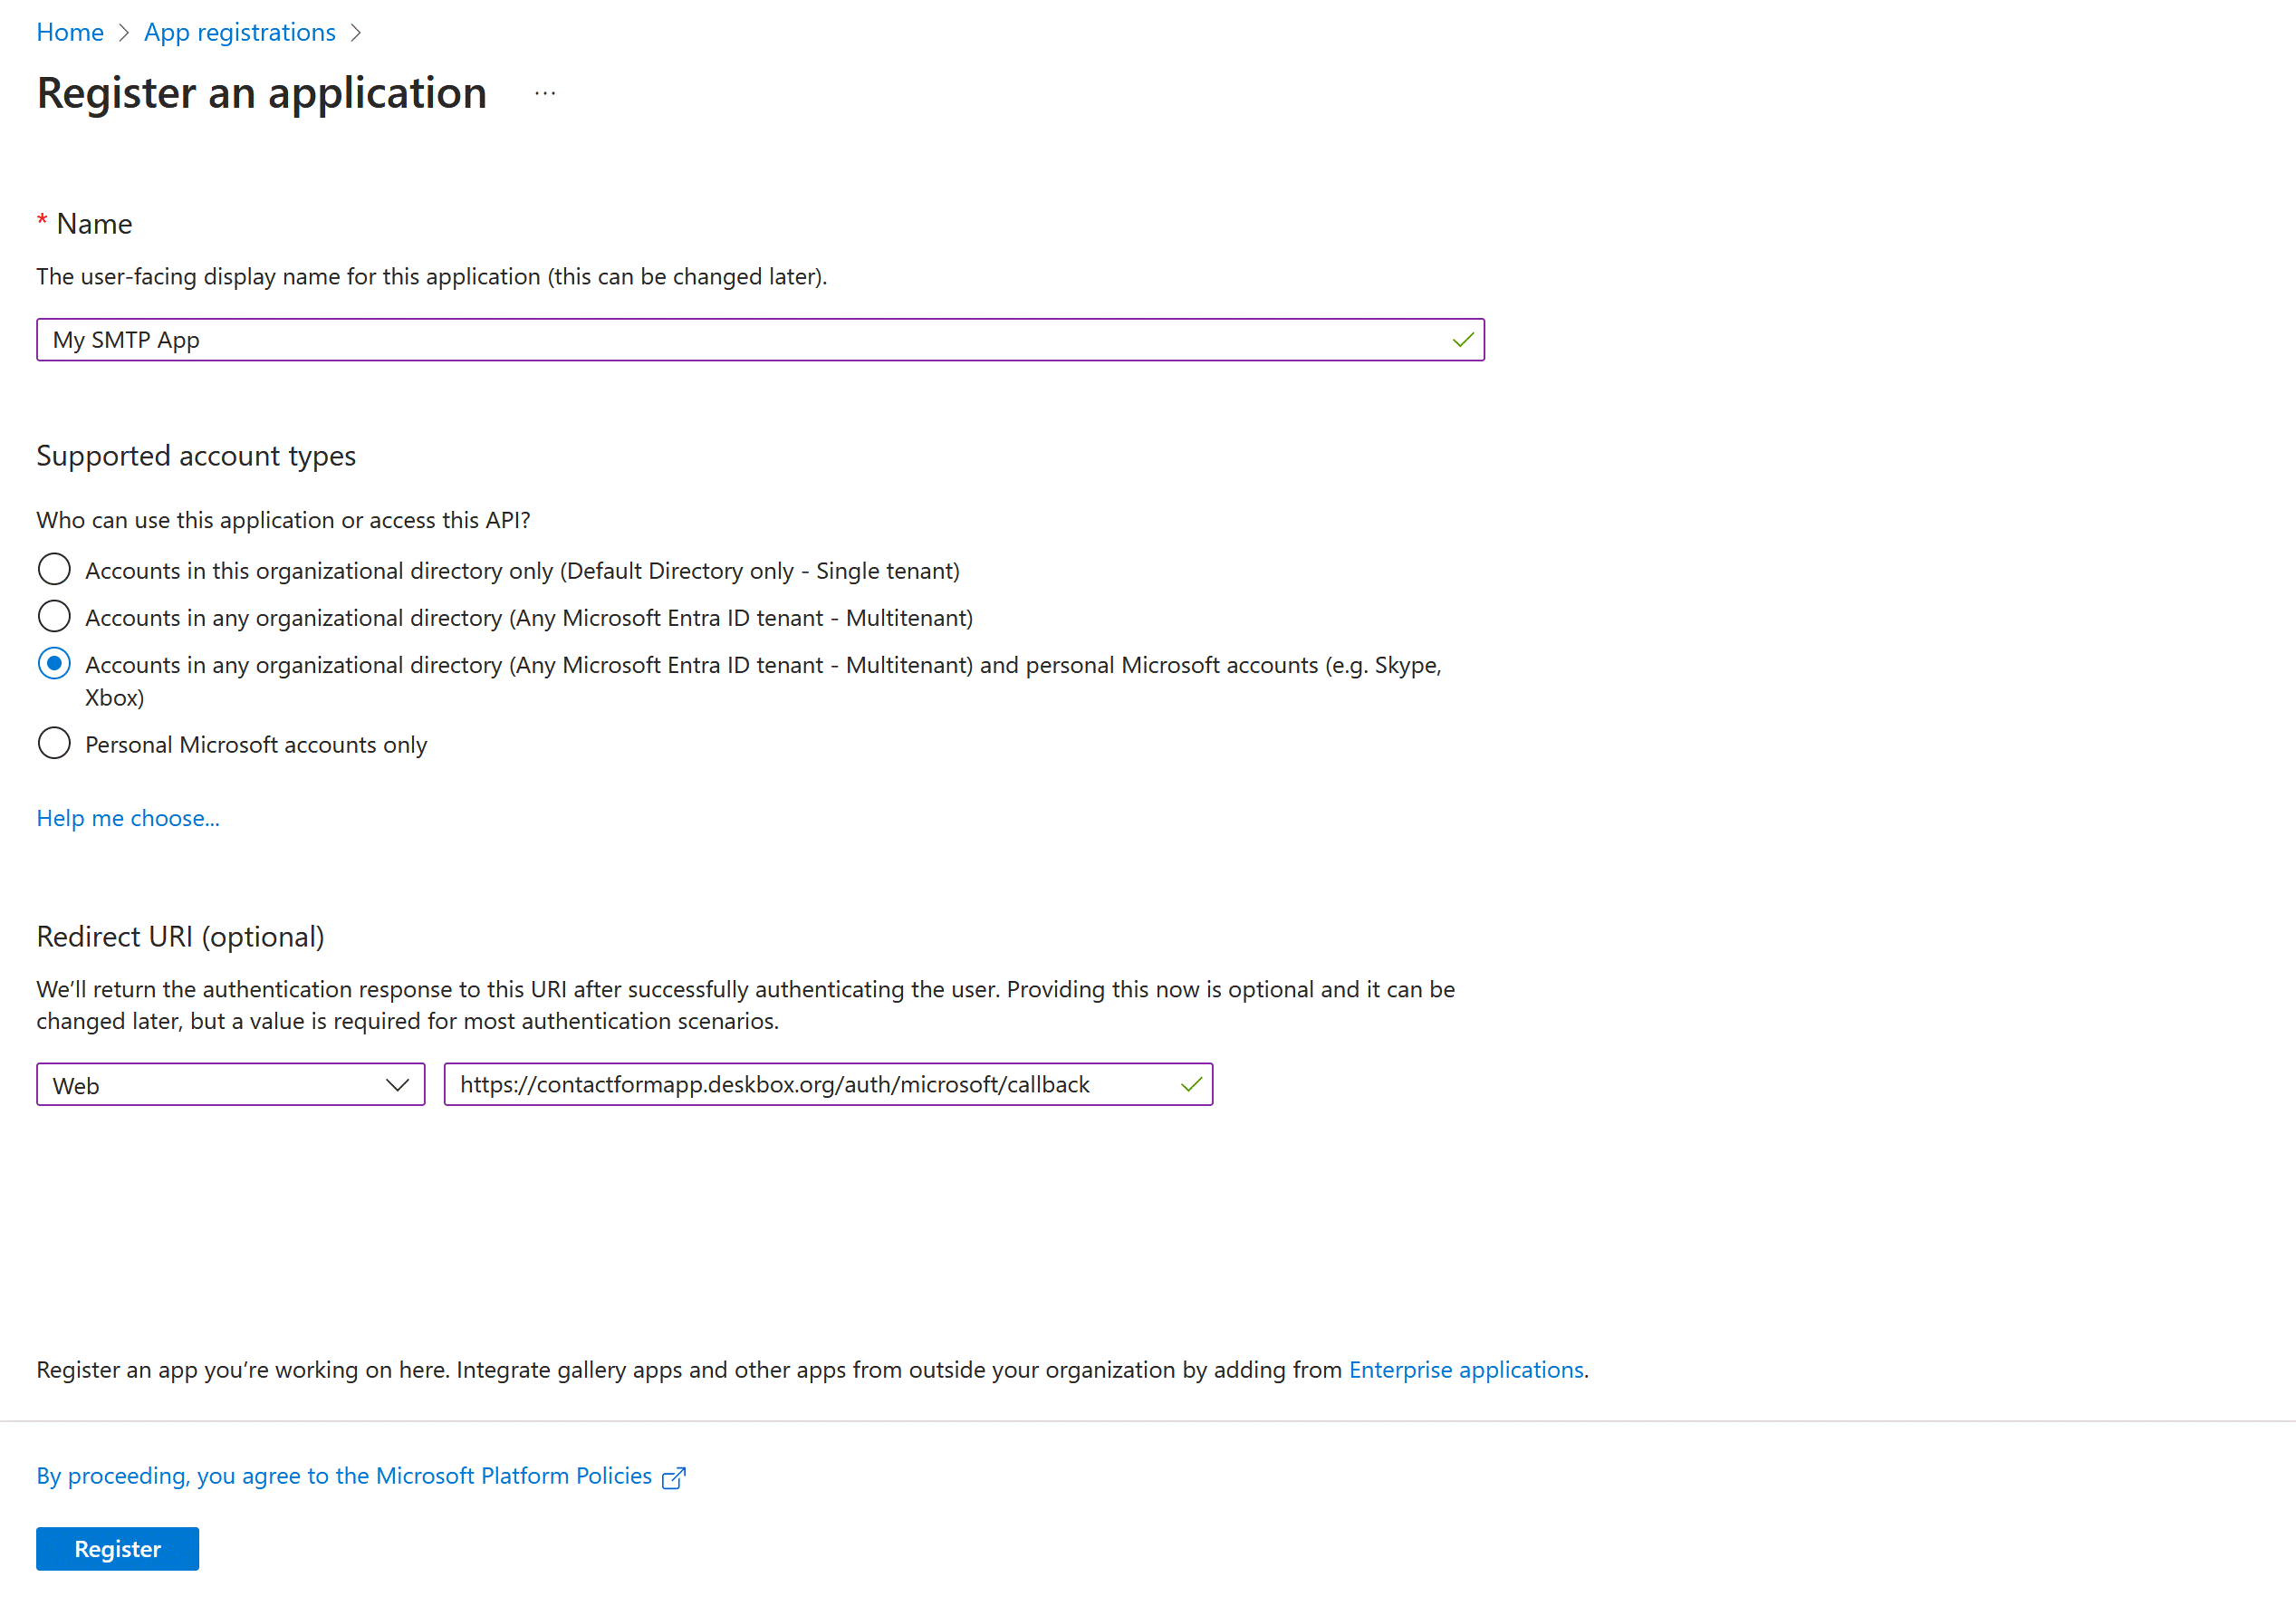This screenshot has width=2296, height=1606.
Task: Click the Redirect URI (optional) heading
Action: (x=181, y=937)
